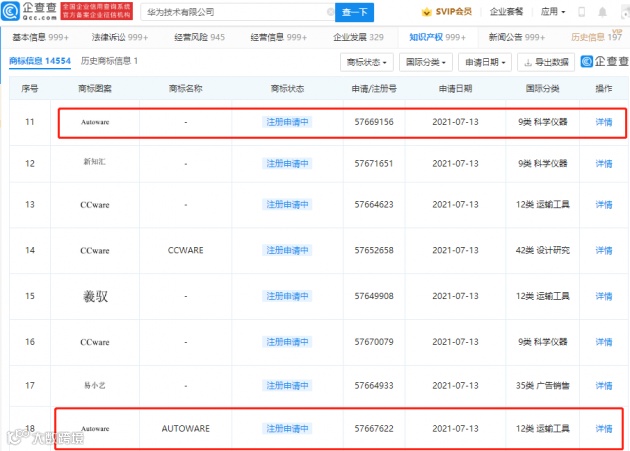Click the red 全国企业信用查询系统 badge

tap(96, 11)
